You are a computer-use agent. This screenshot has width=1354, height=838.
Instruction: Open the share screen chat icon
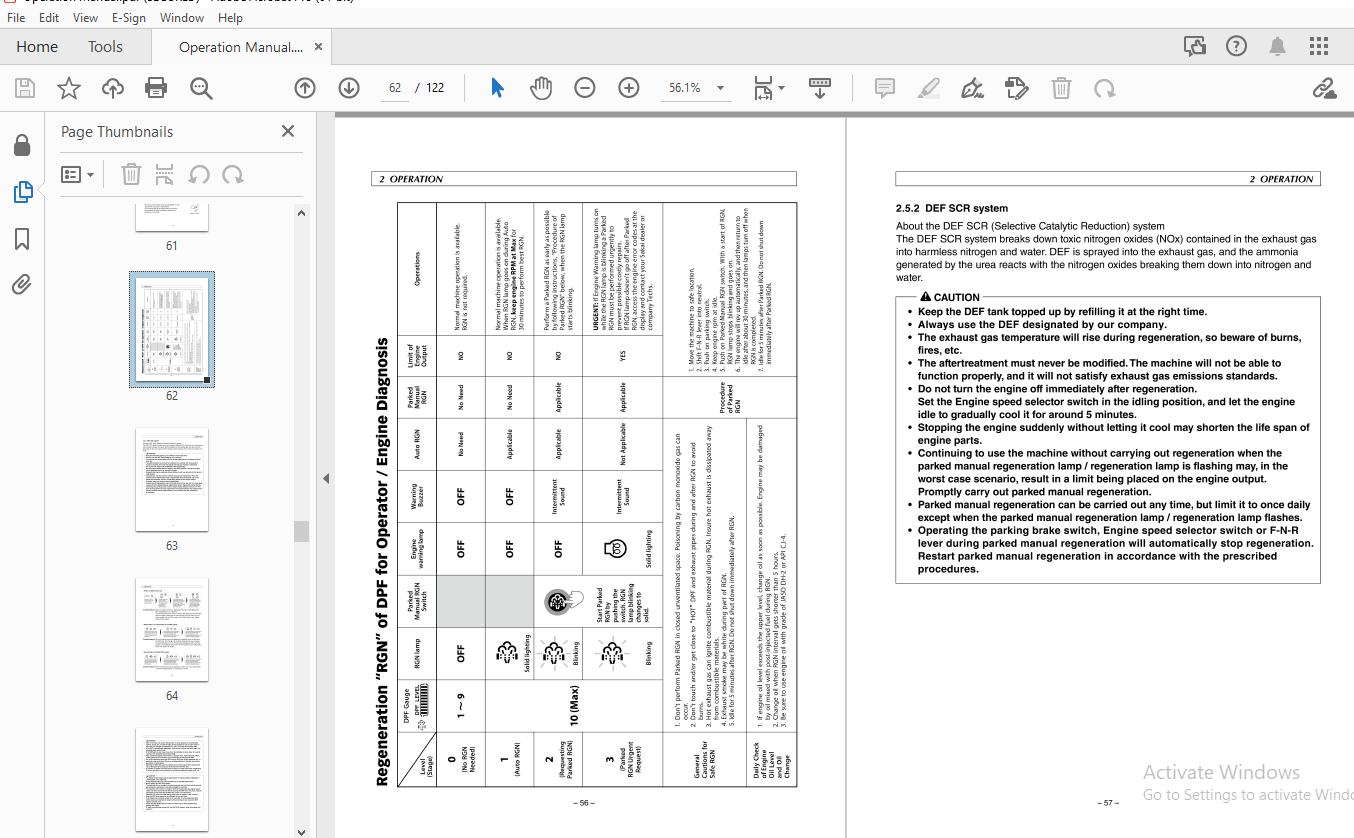point(1195,46)
